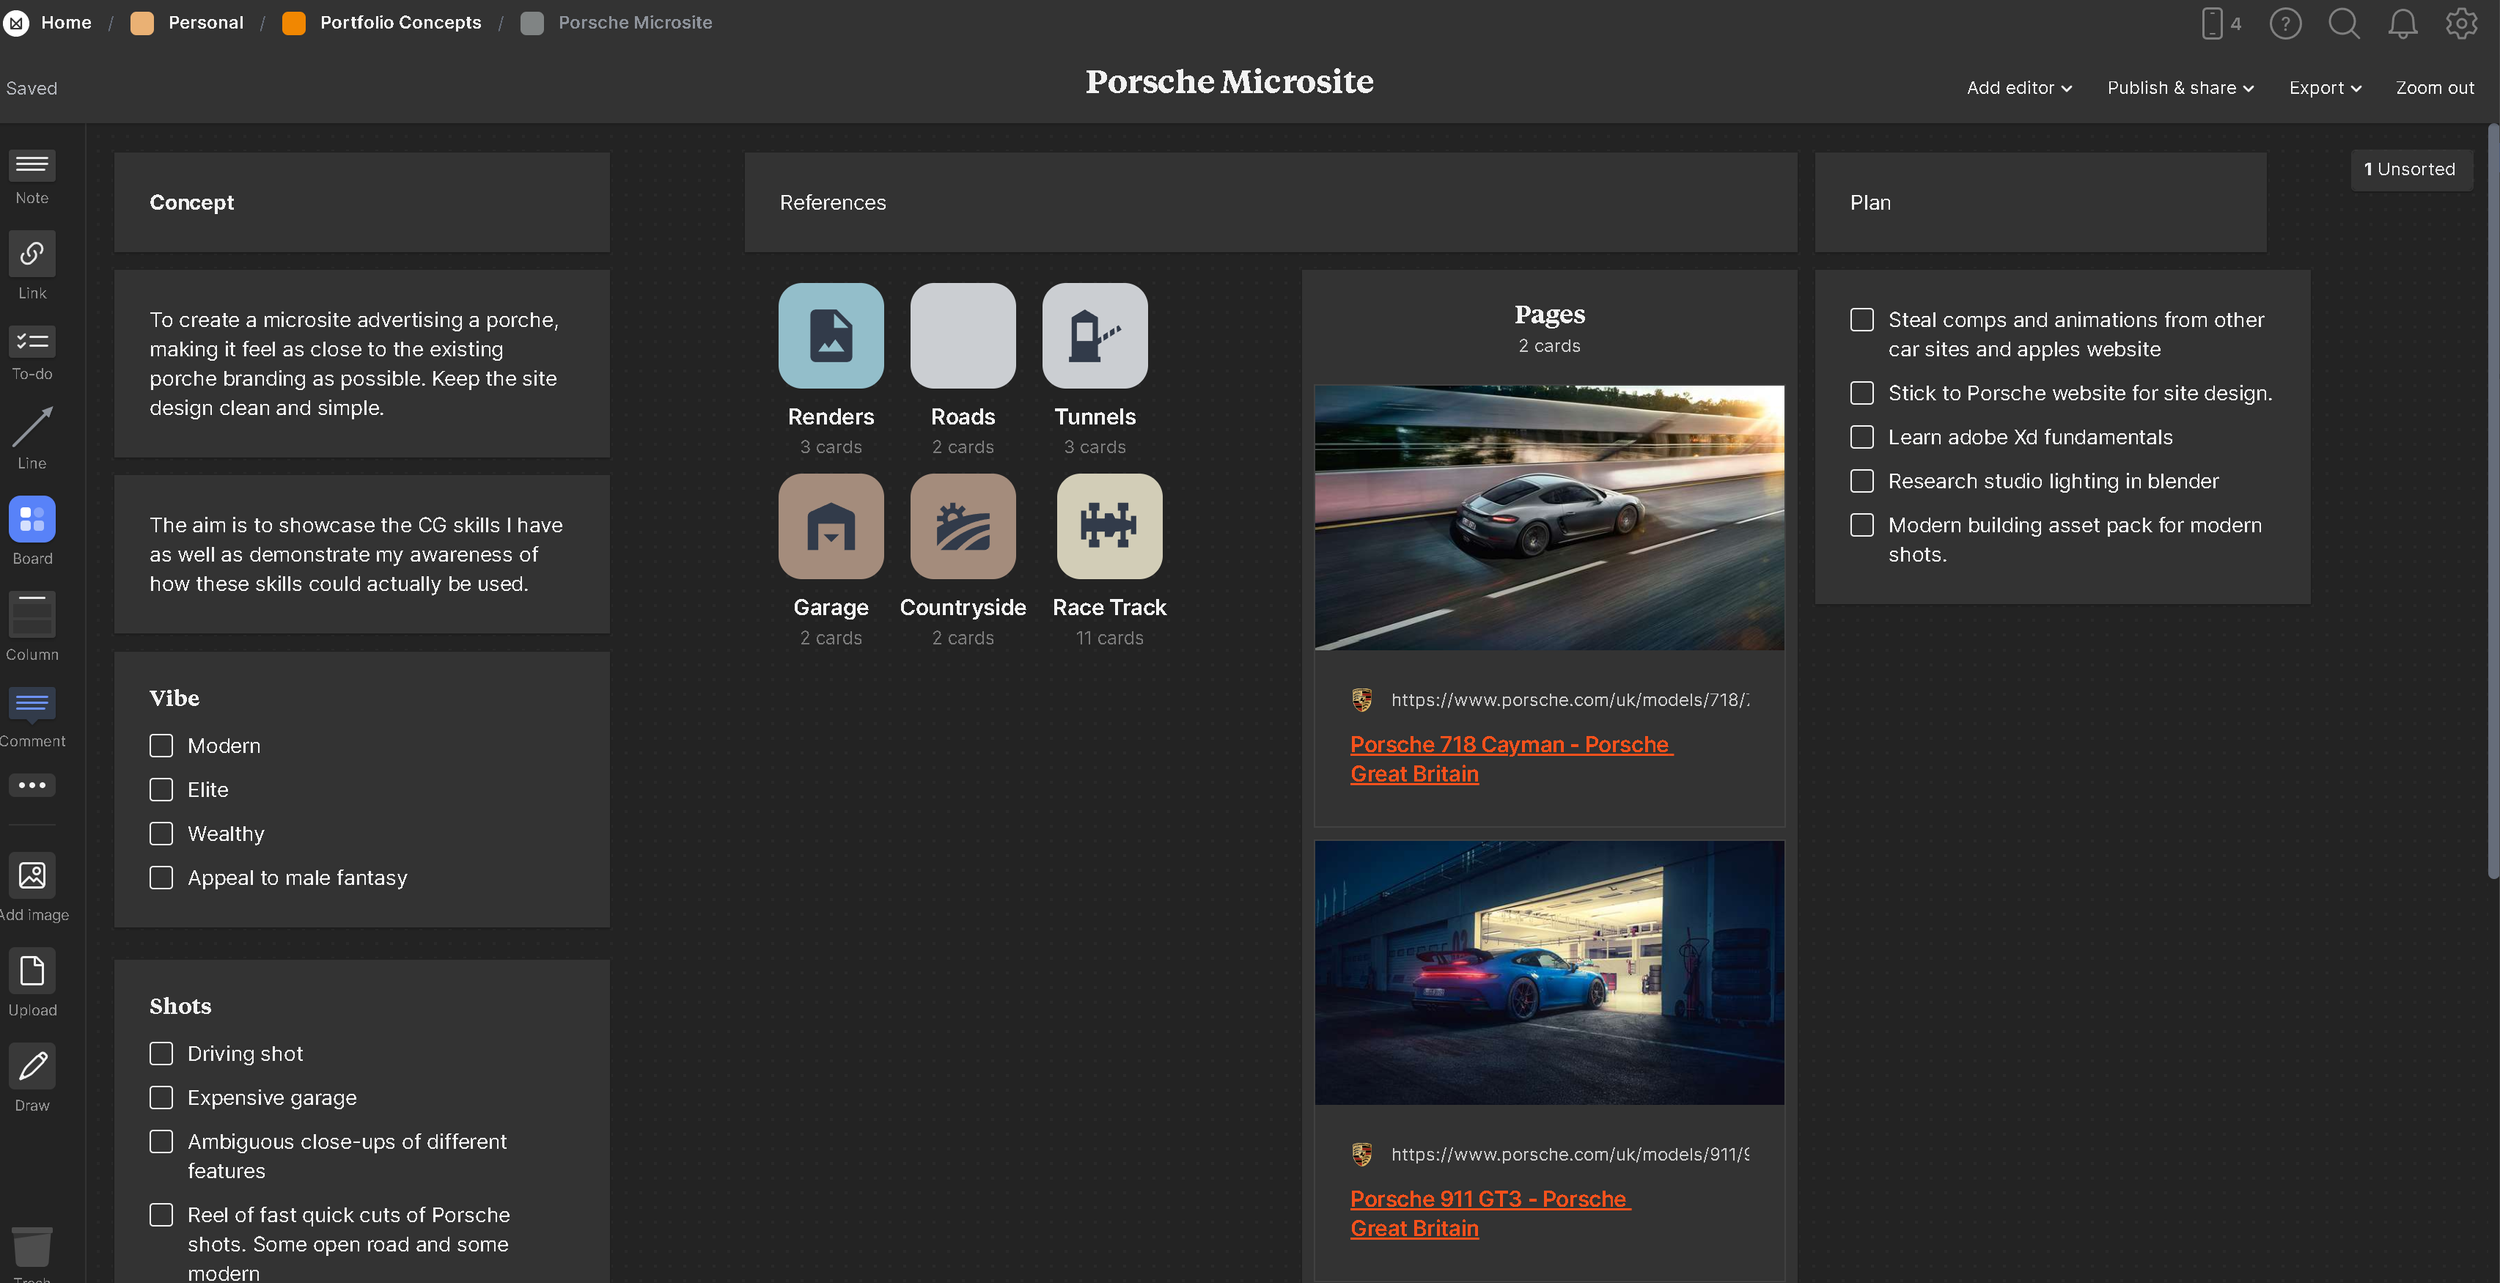Click the Zoom out button
Image resolution: width=2500 pixels, height=1283 pixels.
point(2435,88)
